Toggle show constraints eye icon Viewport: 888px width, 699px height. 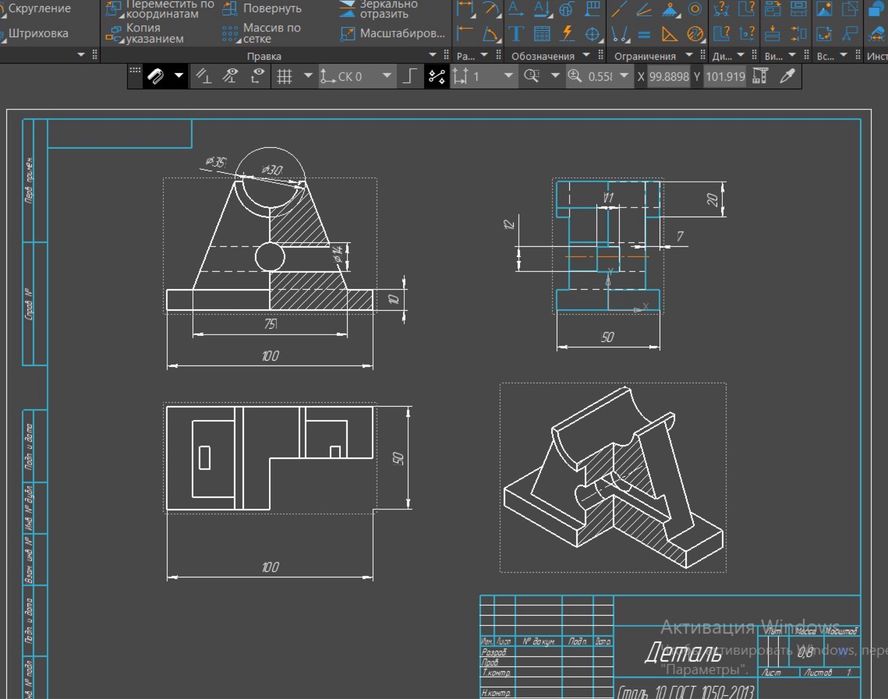pos(230,76)
